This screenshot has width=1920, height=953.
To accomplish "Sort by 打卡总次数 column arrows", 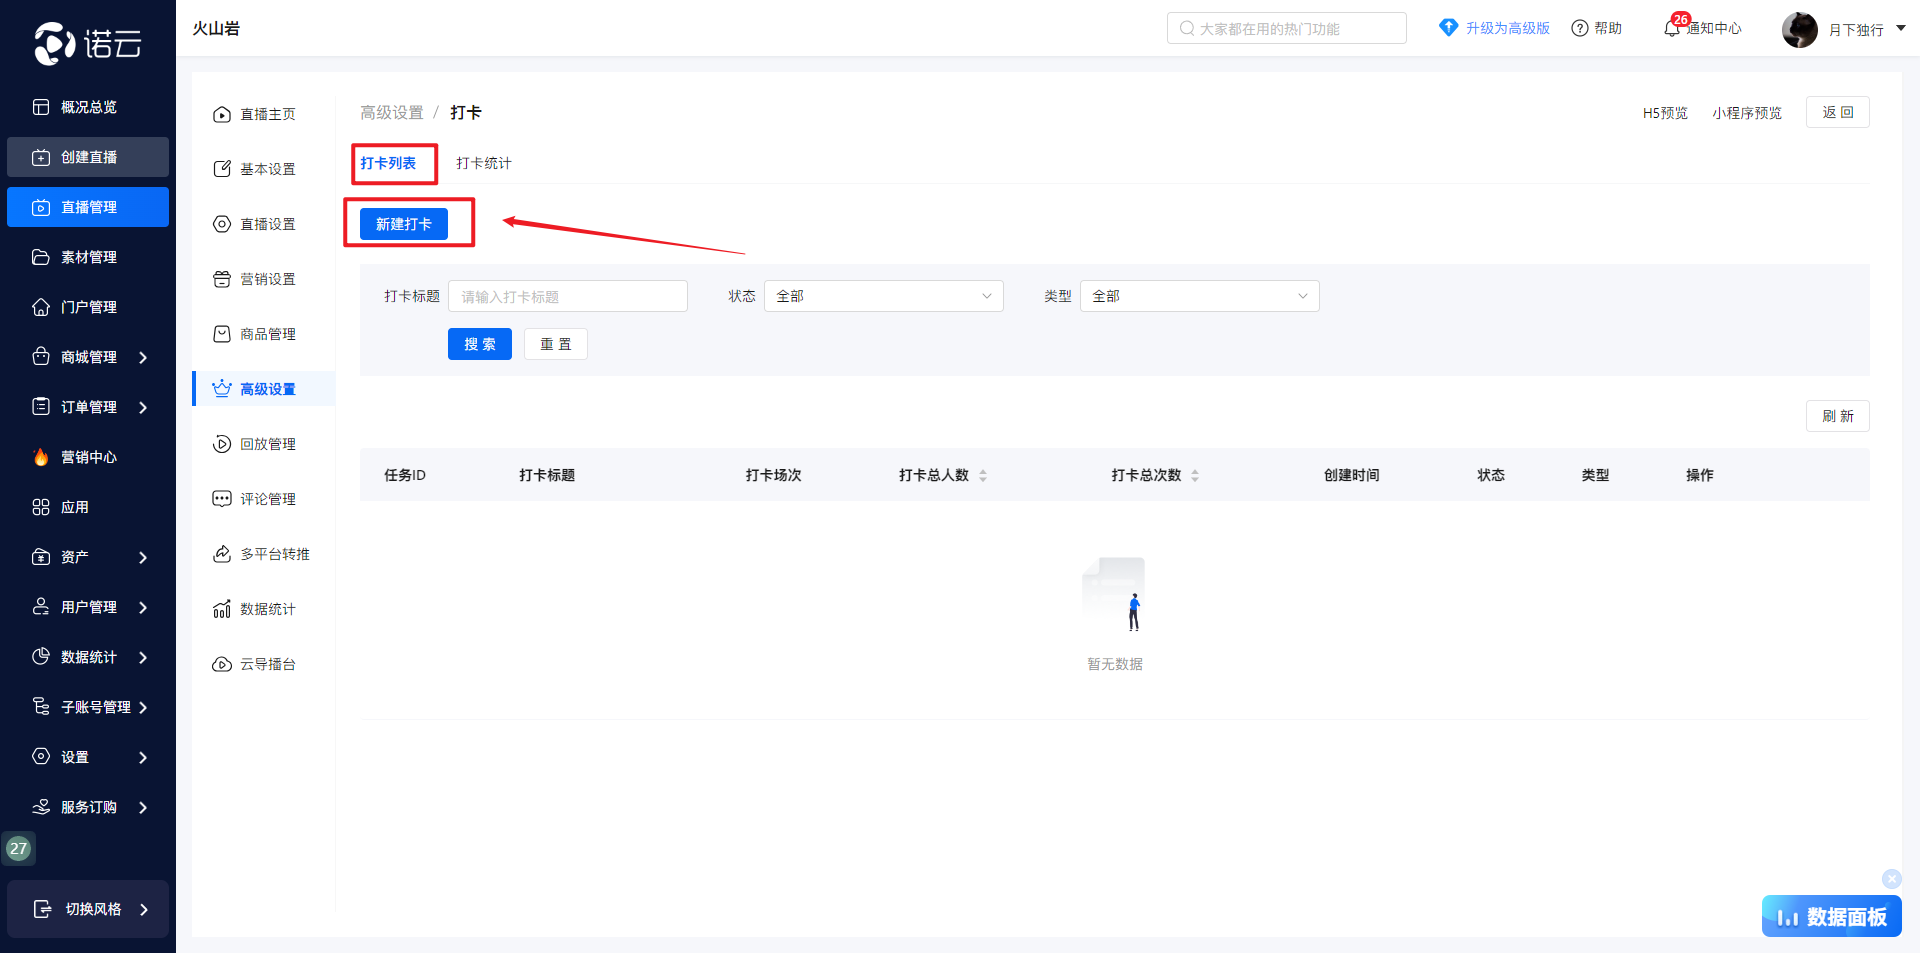I will coord(1195,475).
